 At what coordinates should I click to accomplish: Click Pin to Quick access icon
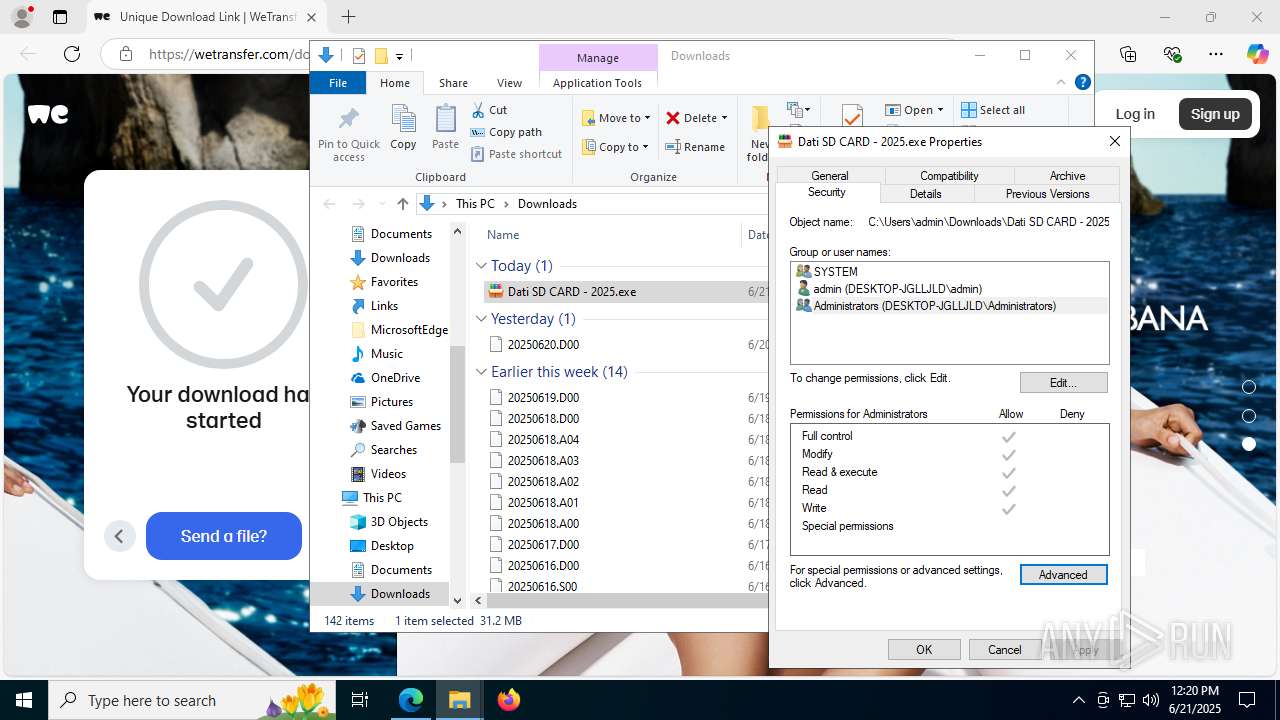point(349,133)
